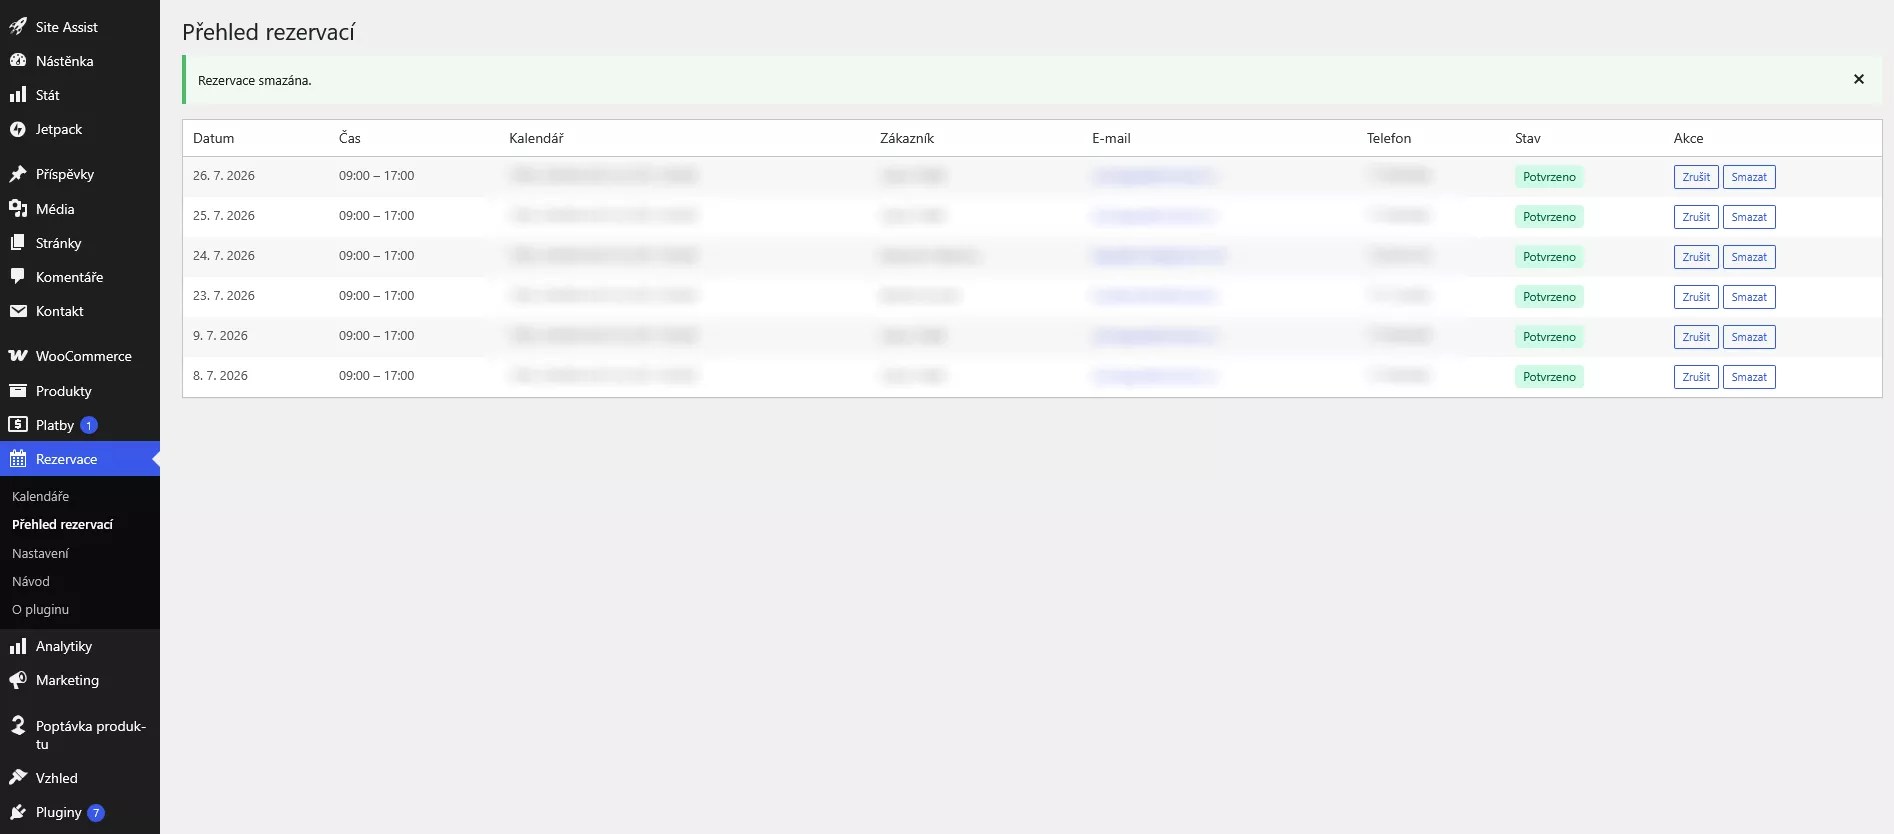Open the Nástěnka dashboard icon
The height and width of the screenshot is (834, 1894).
(18, 61)
